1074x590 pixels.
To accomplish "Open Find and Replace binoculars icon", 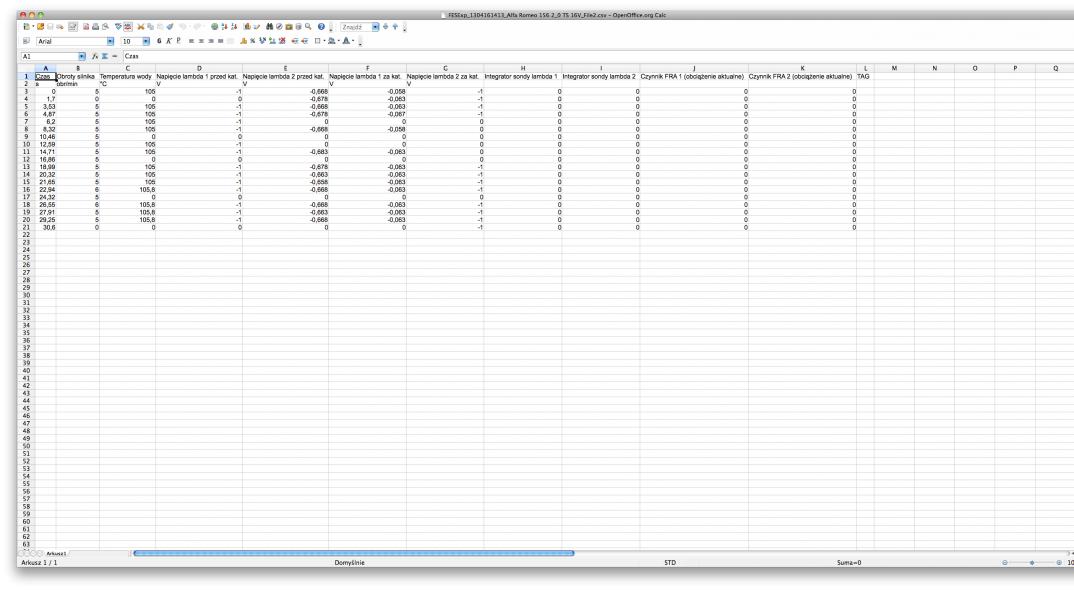I will tap(269, 27).
